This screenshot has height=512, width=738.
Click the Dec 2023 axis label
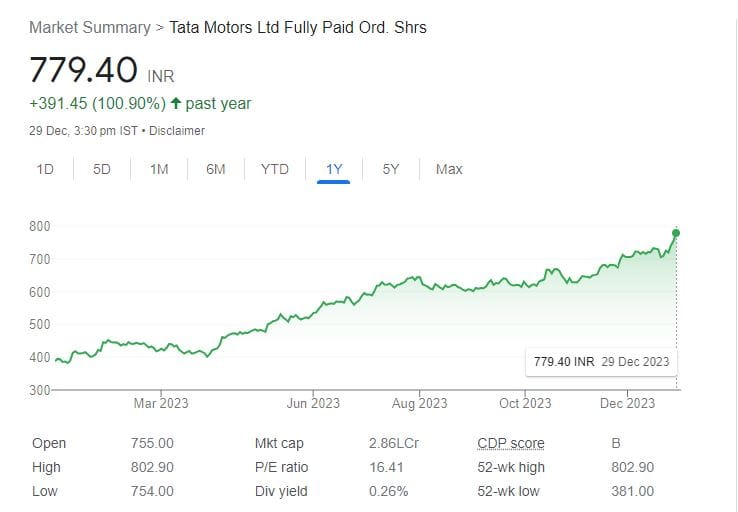(x=628, y=403)
